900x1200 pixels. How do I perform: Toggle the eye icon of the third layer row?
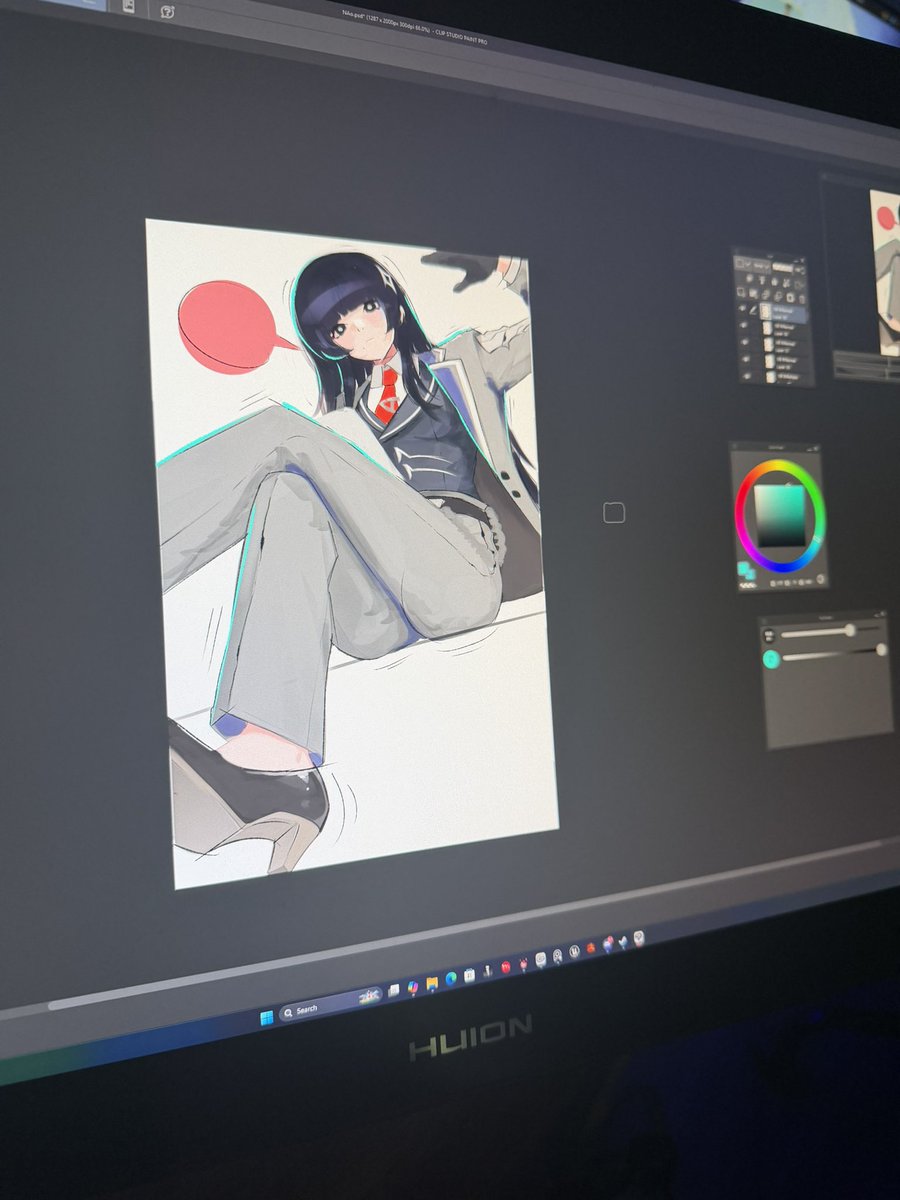(x=745, y=342)
